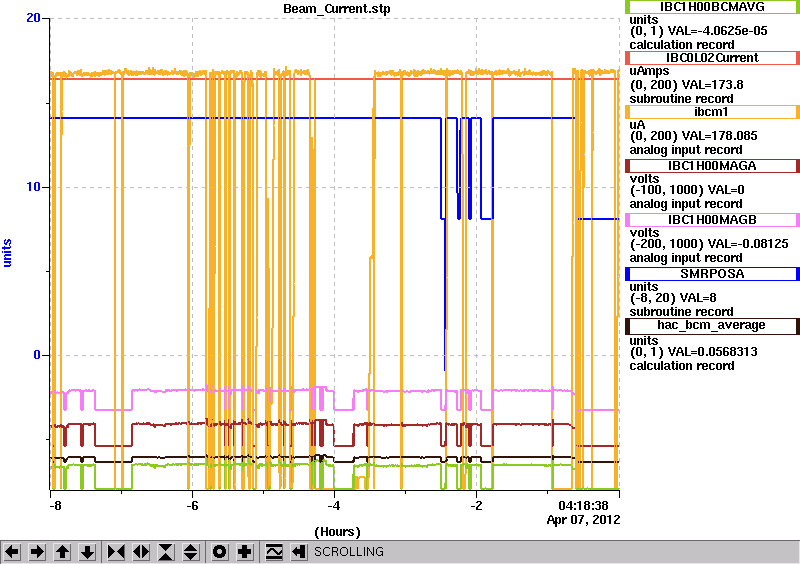Screen dimensions: 800x564
Task: Select the IBC0L02Current curve legend label
Action: point(712,58)
